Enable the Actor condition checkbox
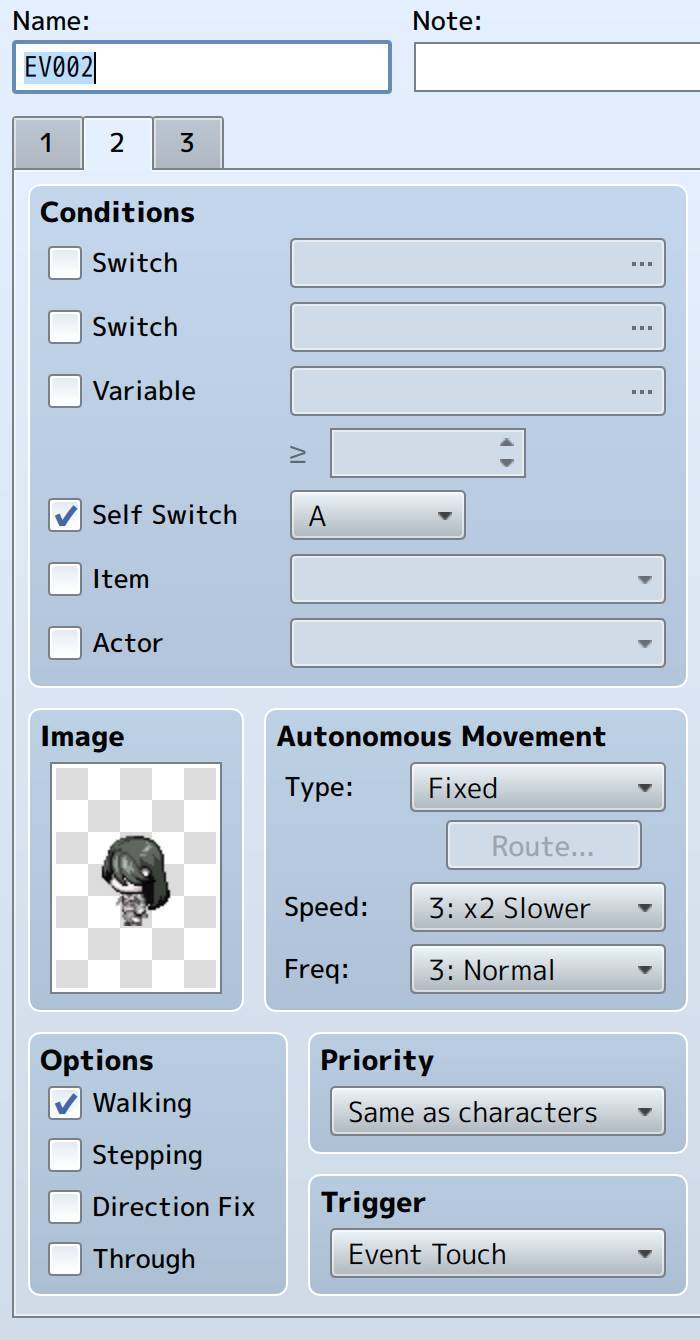 click(65, 643)
